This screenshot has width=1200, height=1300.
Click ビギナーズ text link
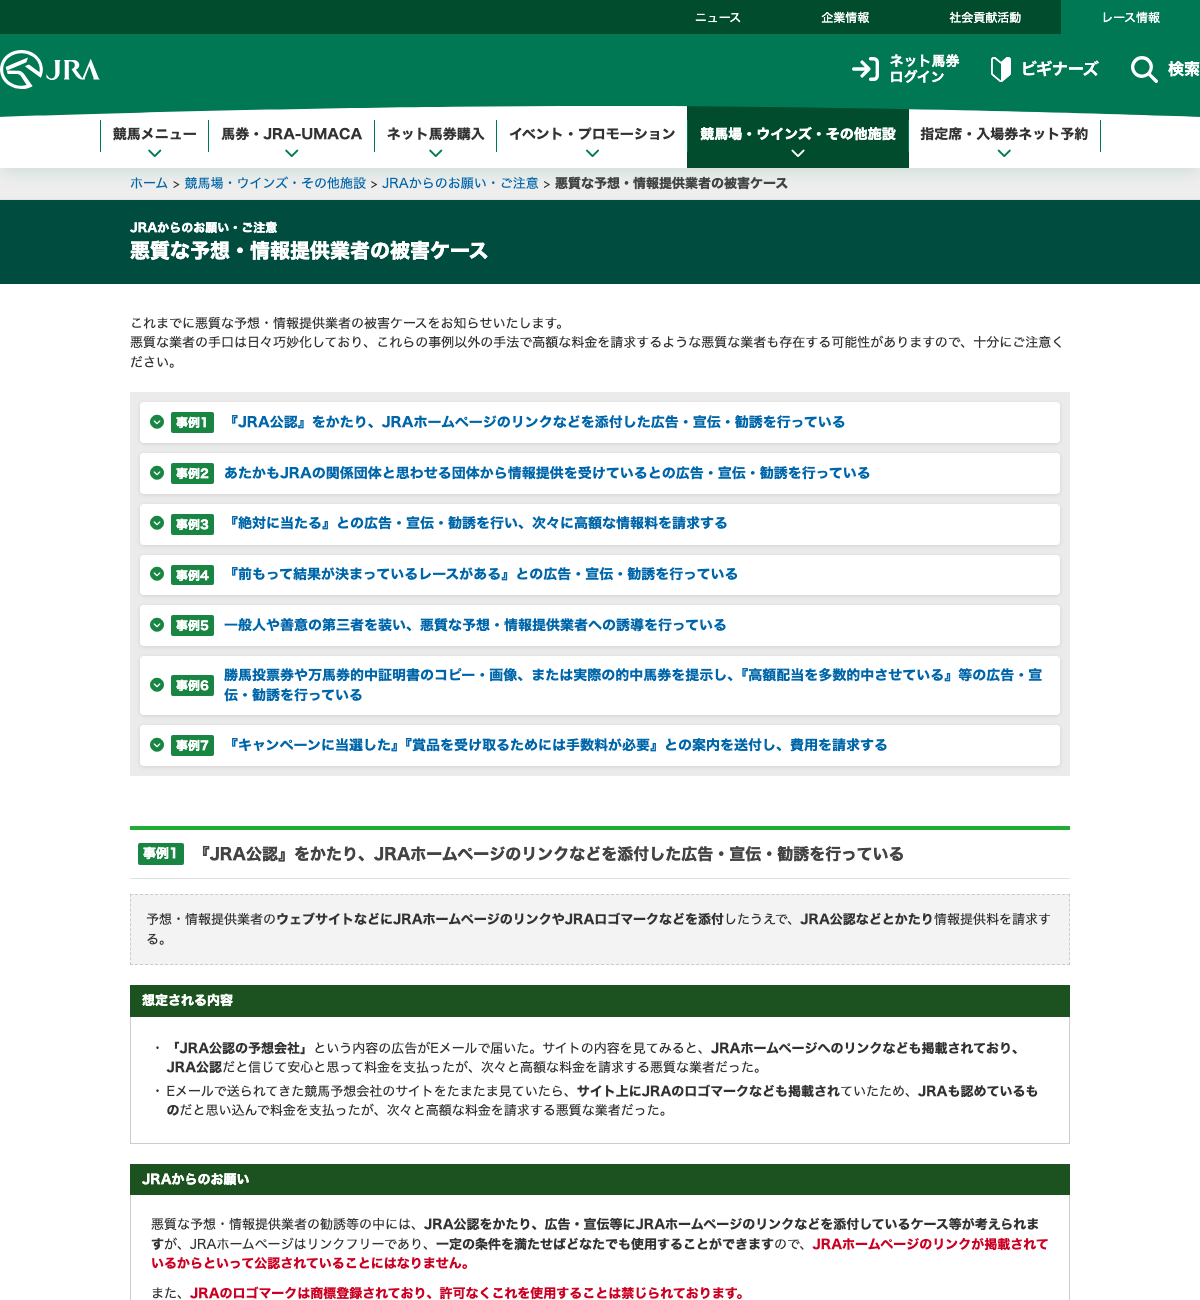point(1059,69)
